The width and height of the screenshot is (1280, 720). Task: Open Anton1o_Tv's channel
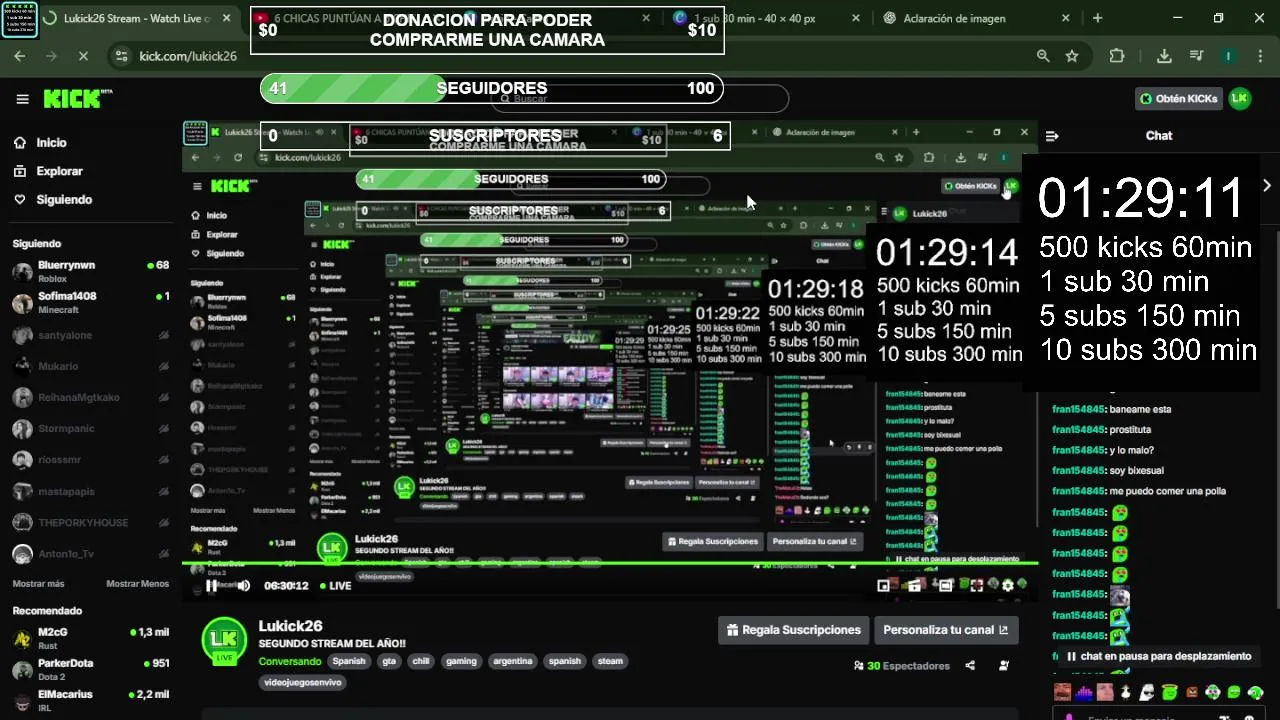pyautogui.click(x=90, y=554)
